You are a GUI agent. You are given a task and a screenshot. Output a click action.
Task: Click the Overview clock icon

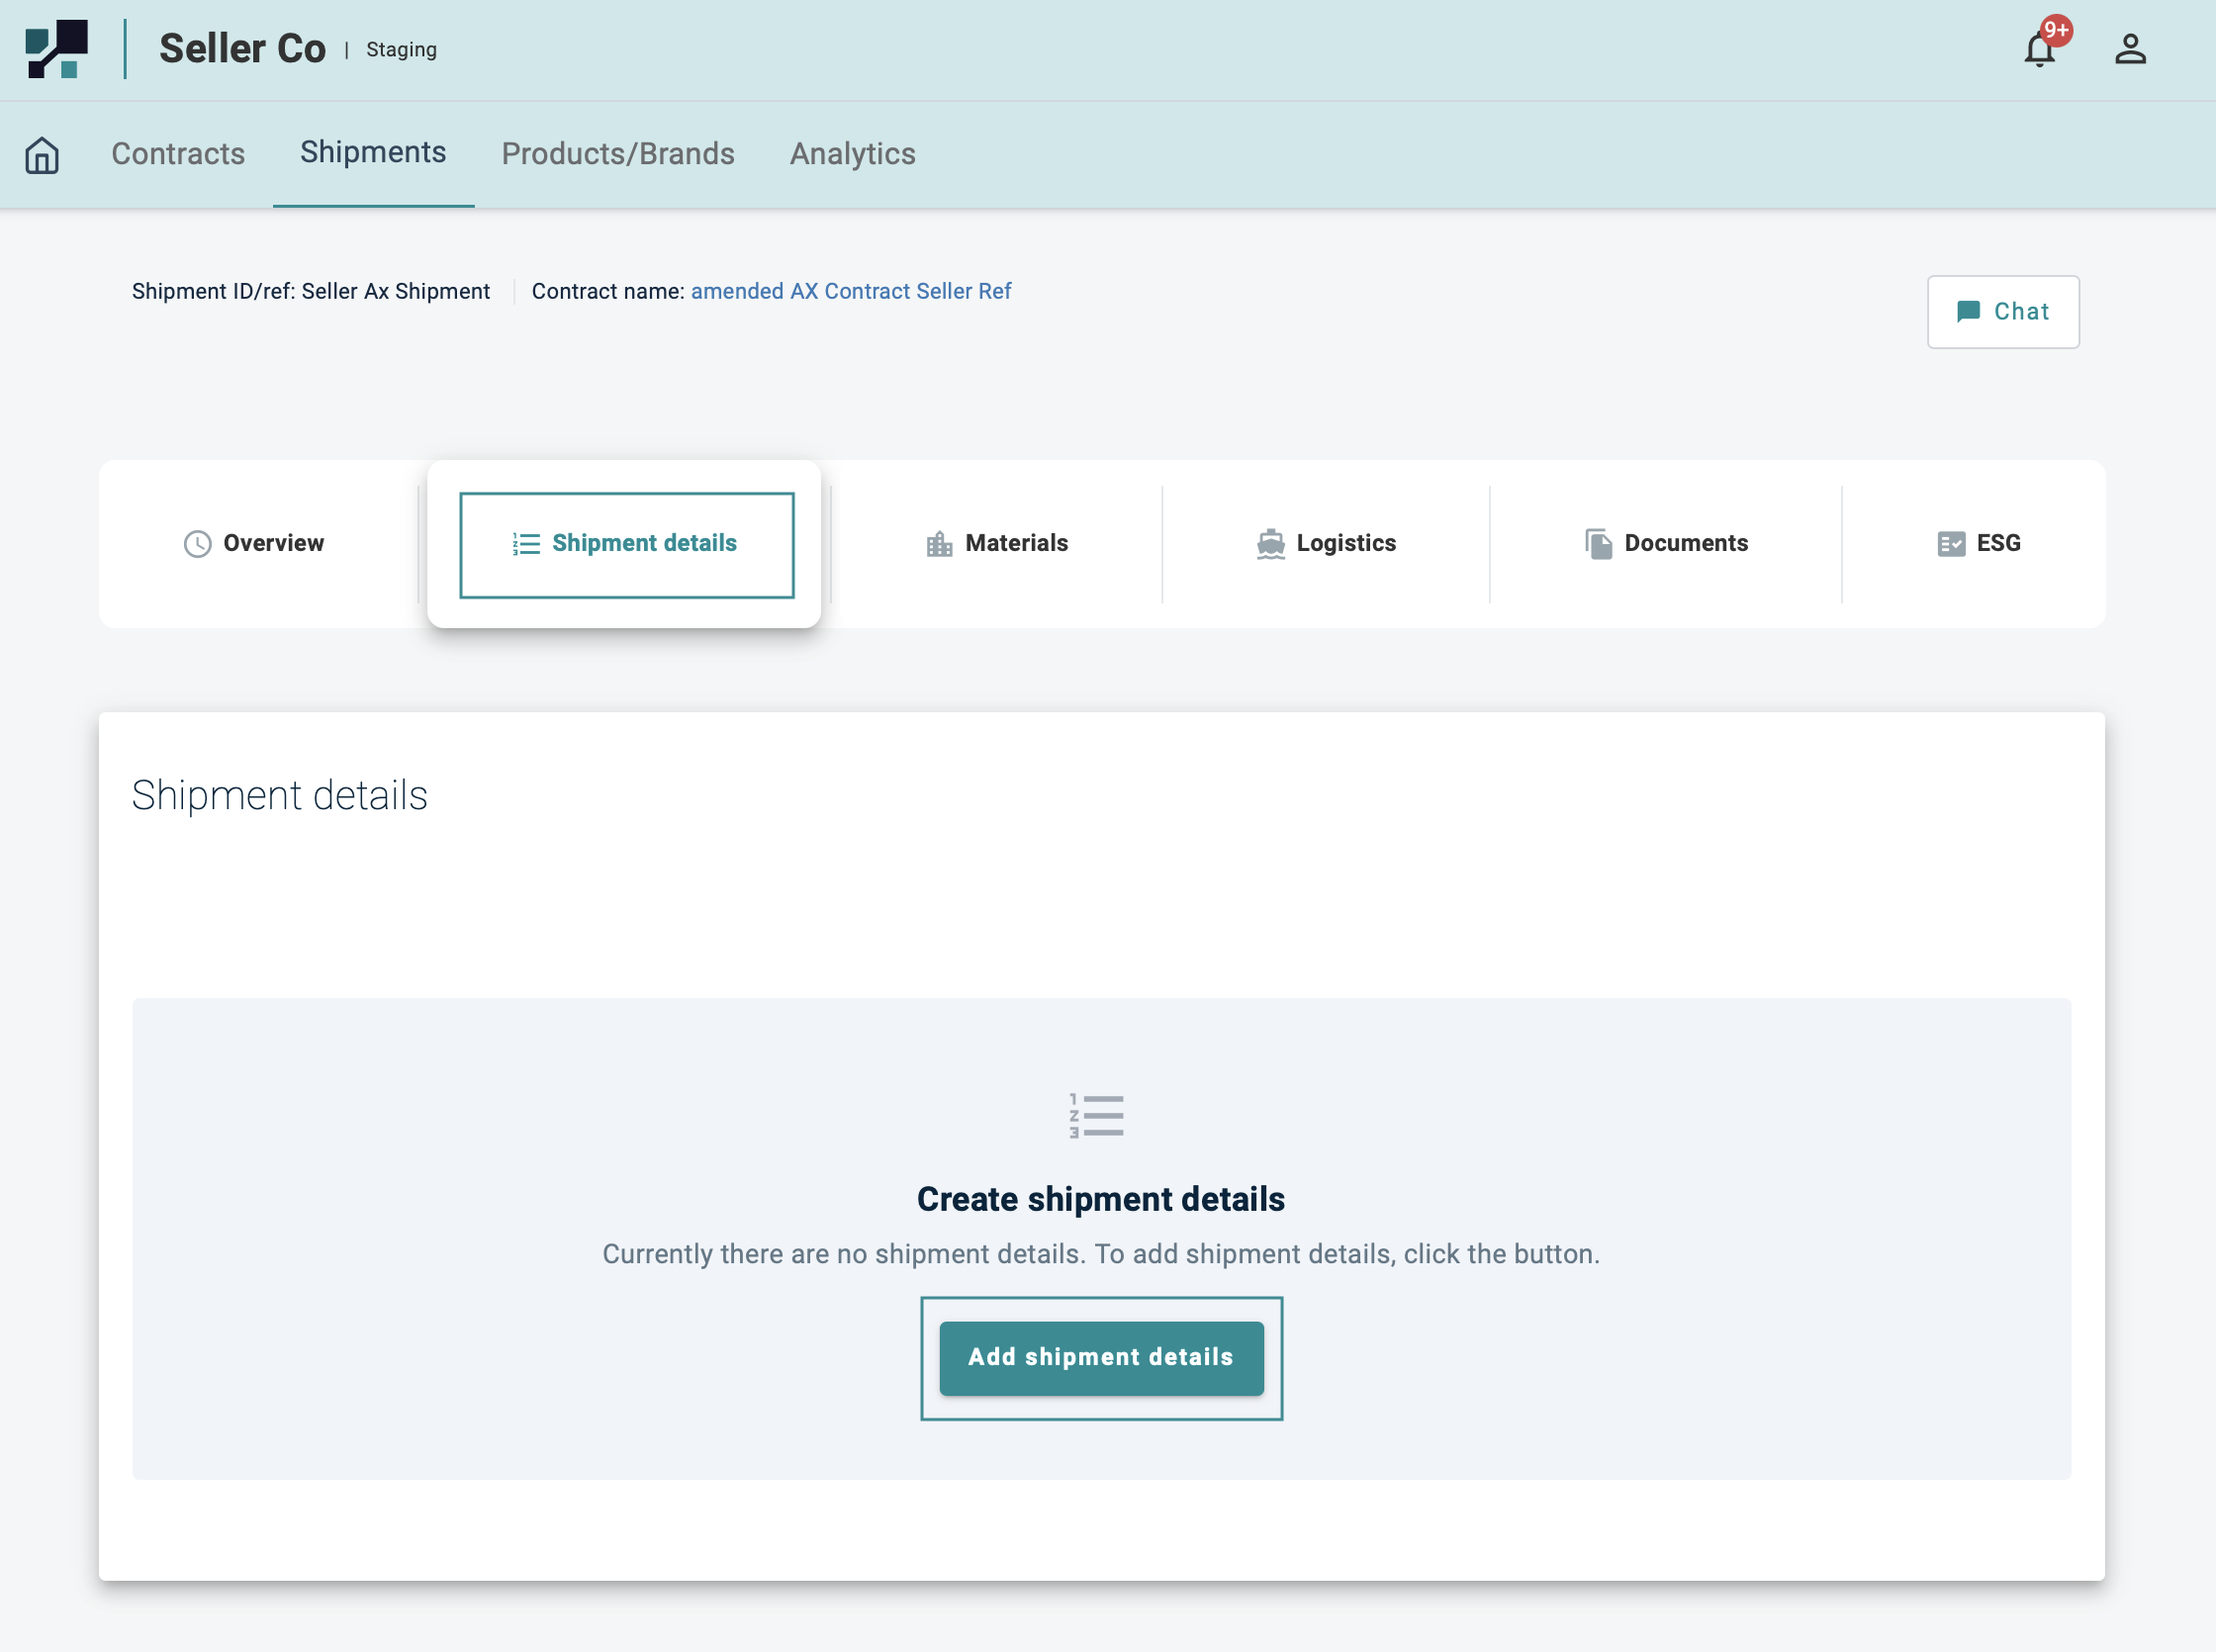point(198,543)
